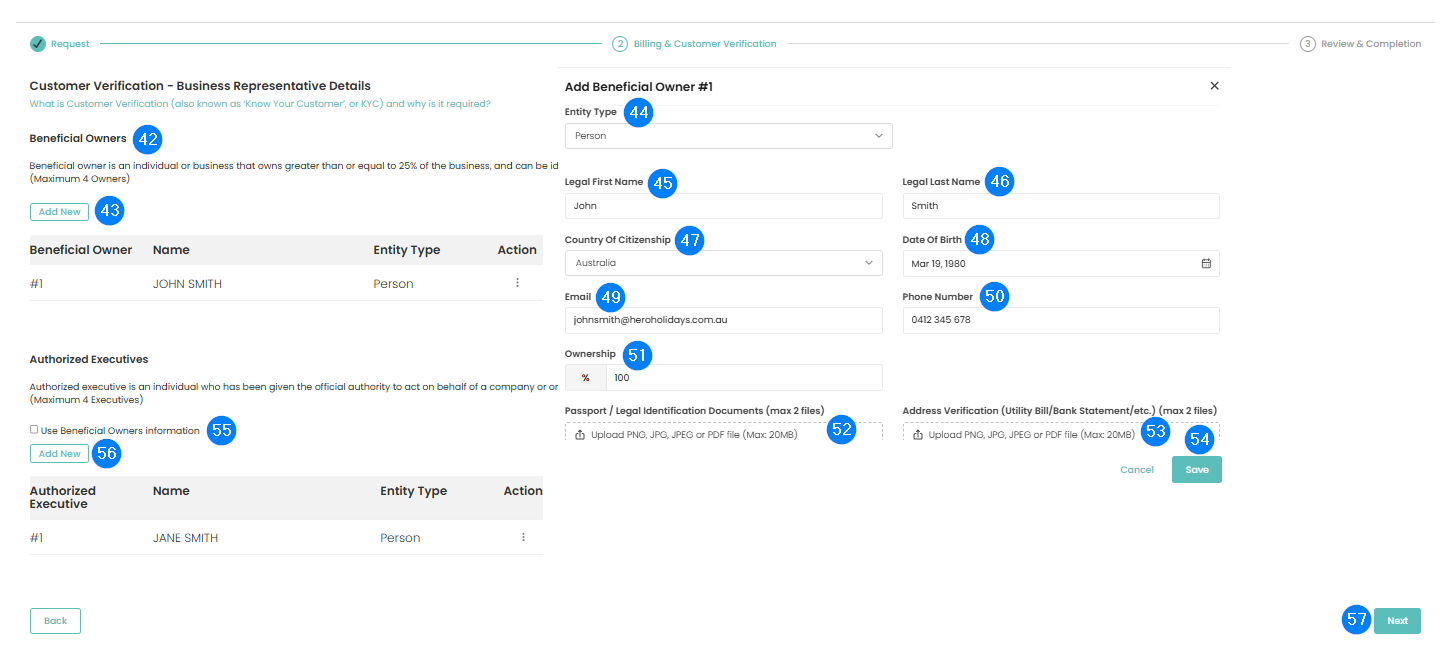Focus the Ownership percentage field
Viewport: 1446px width, 648px height.
click(x=743, y=378)
